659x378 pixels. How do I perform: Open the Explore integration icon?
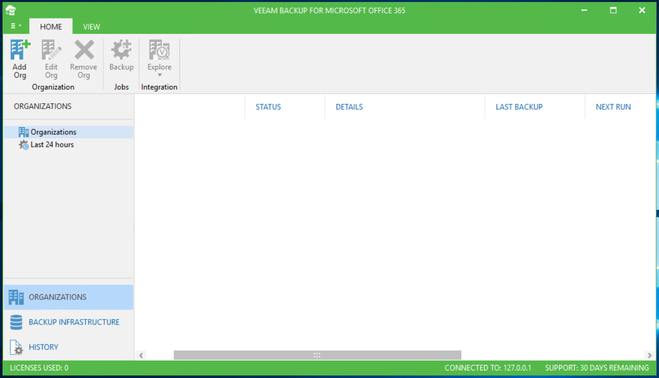point(159,50)
